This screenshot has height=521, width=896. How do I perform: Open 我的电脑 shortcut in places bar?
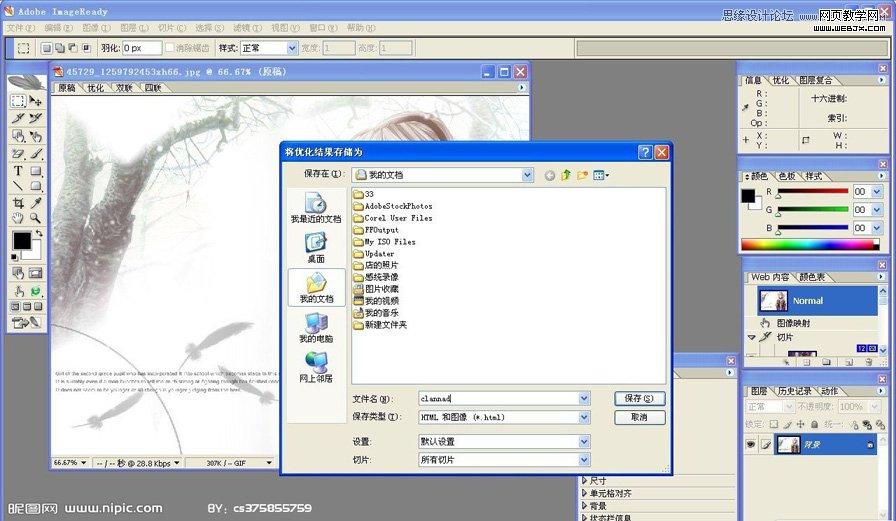315,328
